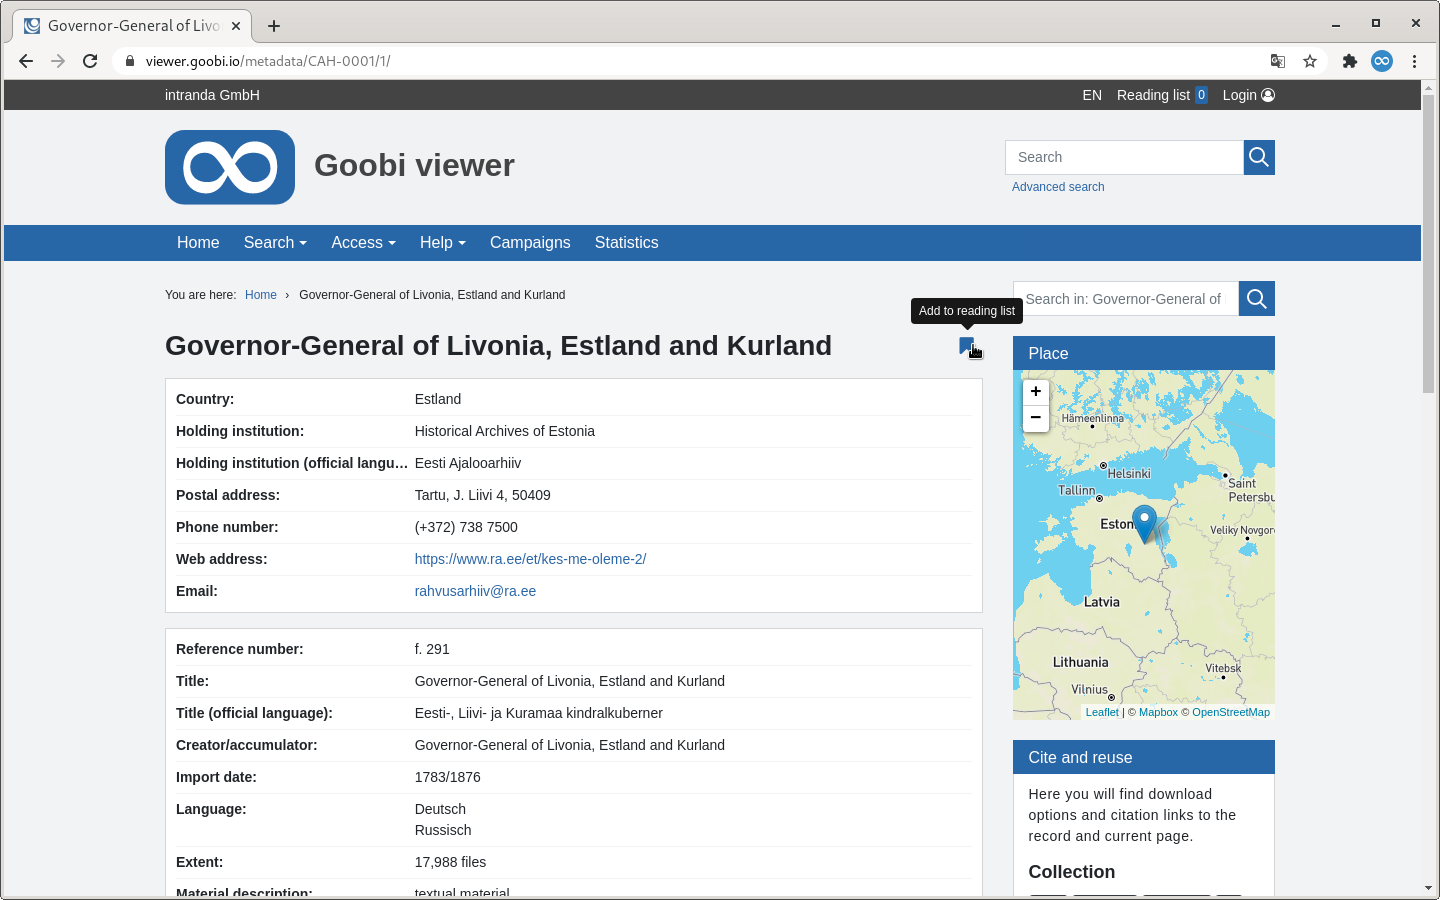Open the translate page icon

(1278, 61)
